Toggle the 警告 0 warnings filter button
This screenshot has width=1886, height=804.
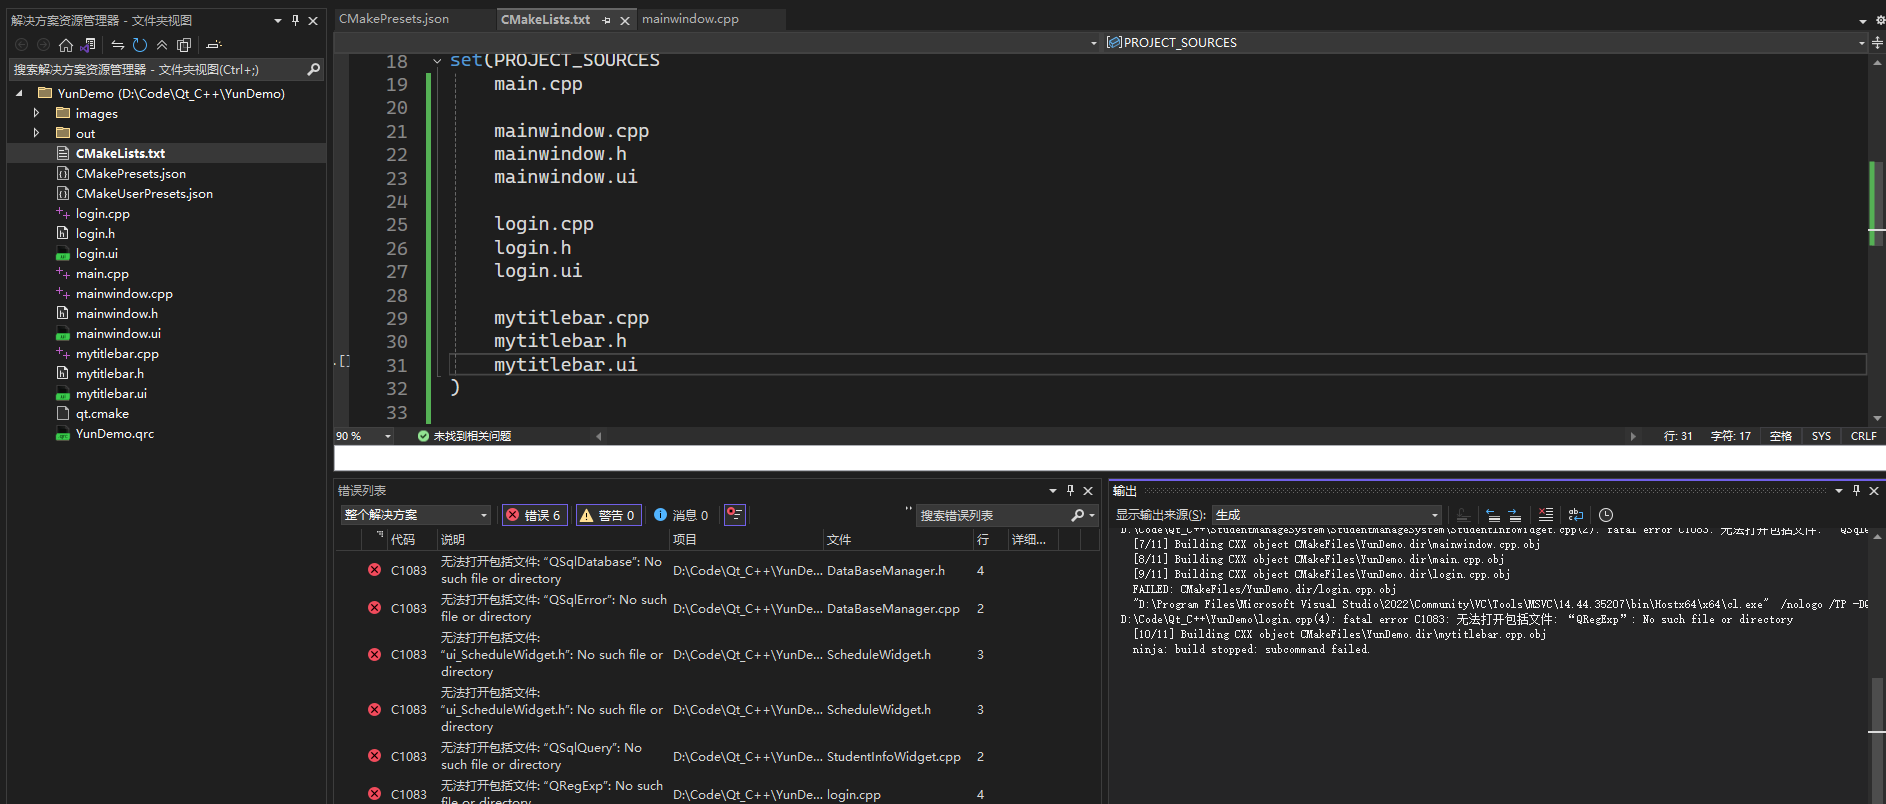click(x=607, y=515)
